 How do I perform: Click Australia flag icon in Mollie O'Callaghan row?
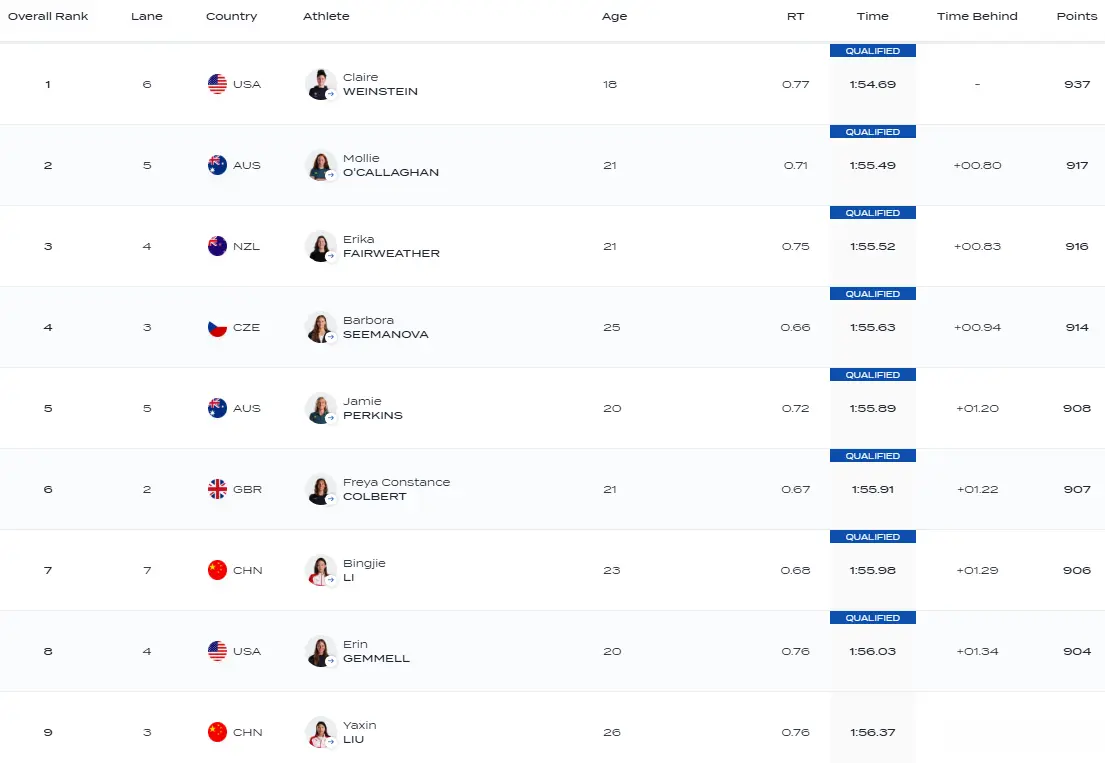[x=217, y=165]
